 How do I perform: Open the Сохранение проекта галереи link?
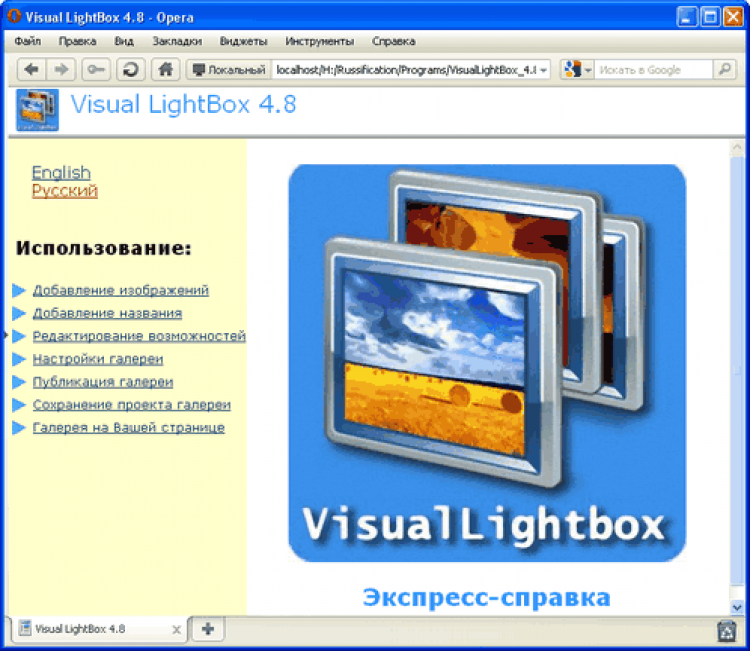(x=132, y=405)
